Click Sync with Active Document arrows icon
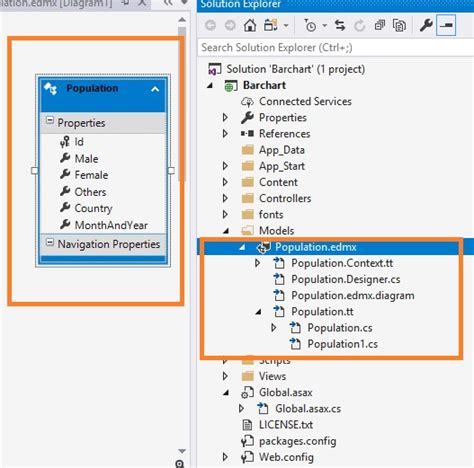 [340, 25]
